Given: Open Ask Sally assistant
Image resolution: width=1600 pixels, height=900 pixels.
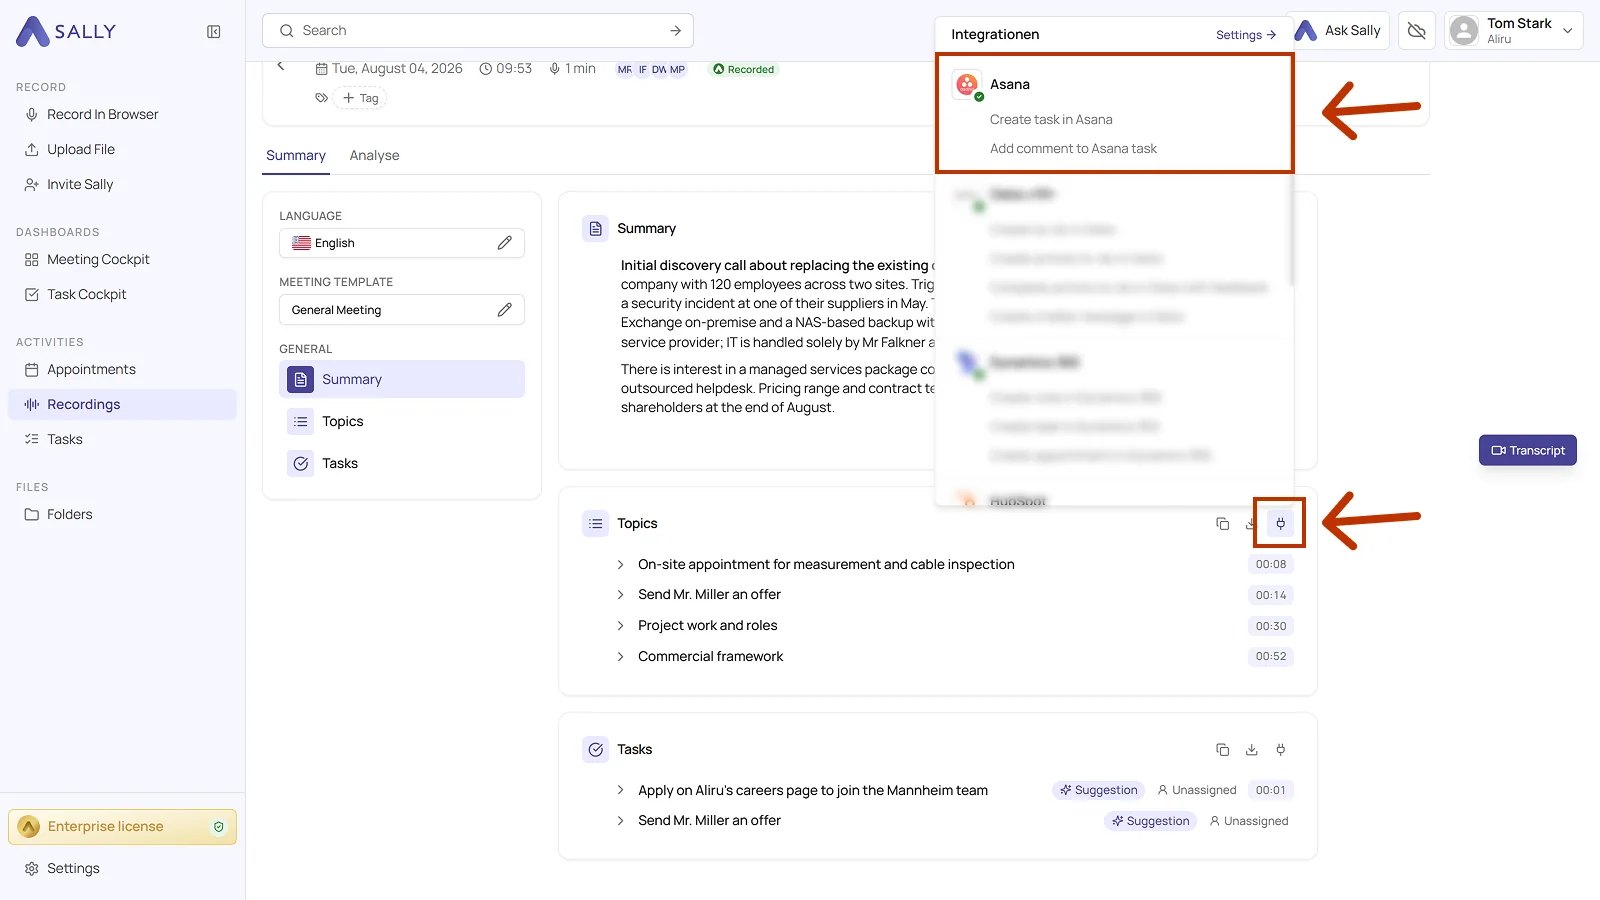Looking at the screenshot, I should tap(1338, 31).
